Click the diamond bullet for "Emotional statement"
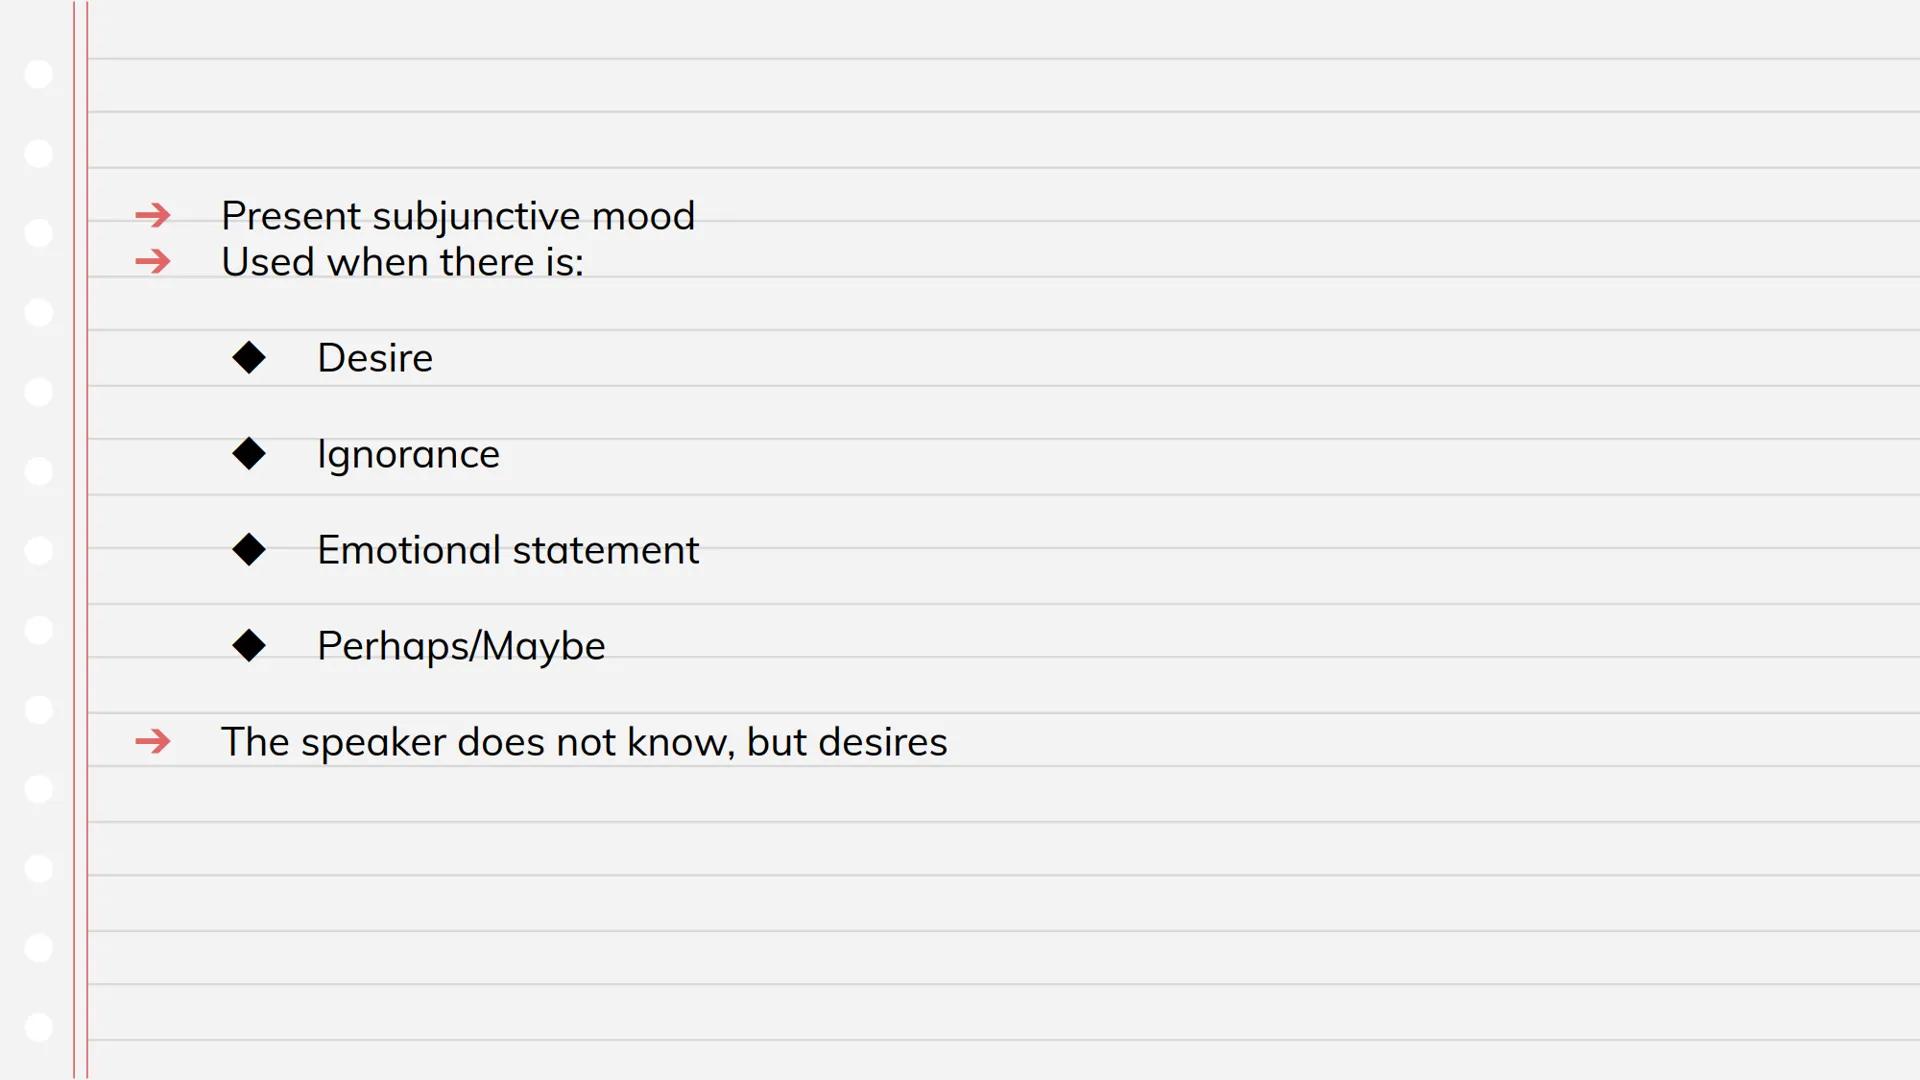Viewport: 1920px width, 1080px height. [249, 550]
